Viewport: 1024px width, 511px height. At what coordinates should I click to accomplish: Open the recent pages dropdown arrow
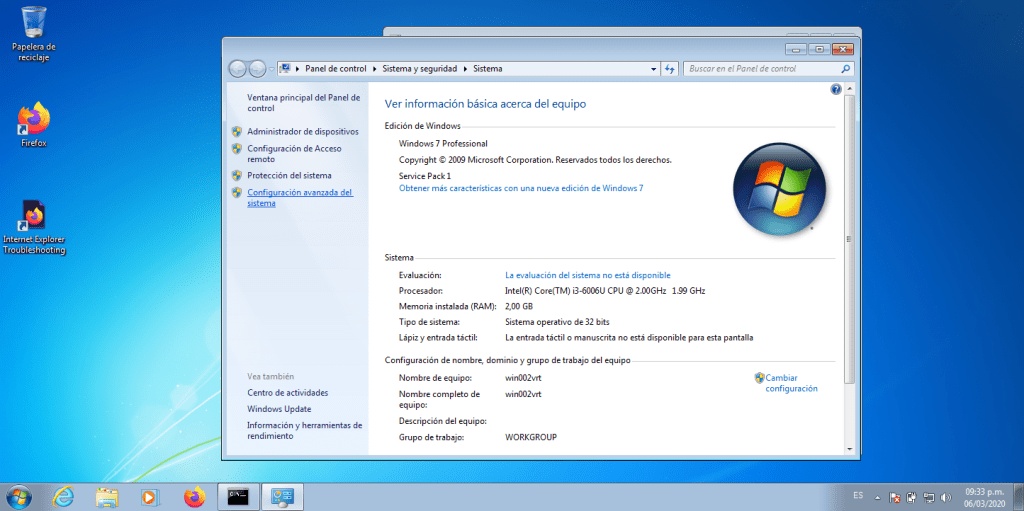coord(271,69)
